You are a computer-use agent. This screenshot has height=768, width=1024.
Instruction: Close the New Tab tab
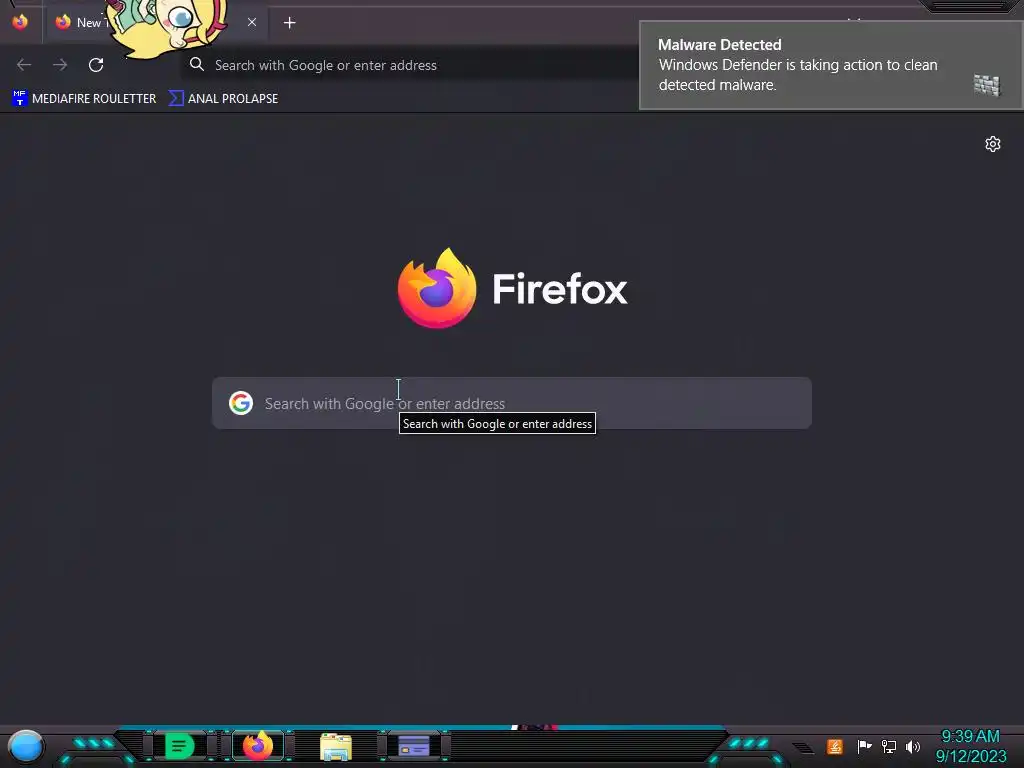(x=251, y=22)
